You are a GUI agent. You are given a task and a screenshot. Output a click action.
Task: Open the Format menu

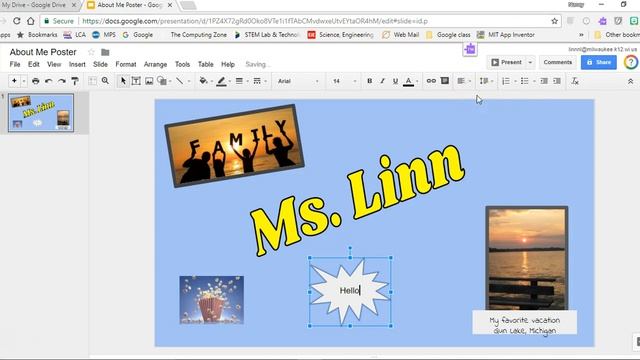(126, 64)
